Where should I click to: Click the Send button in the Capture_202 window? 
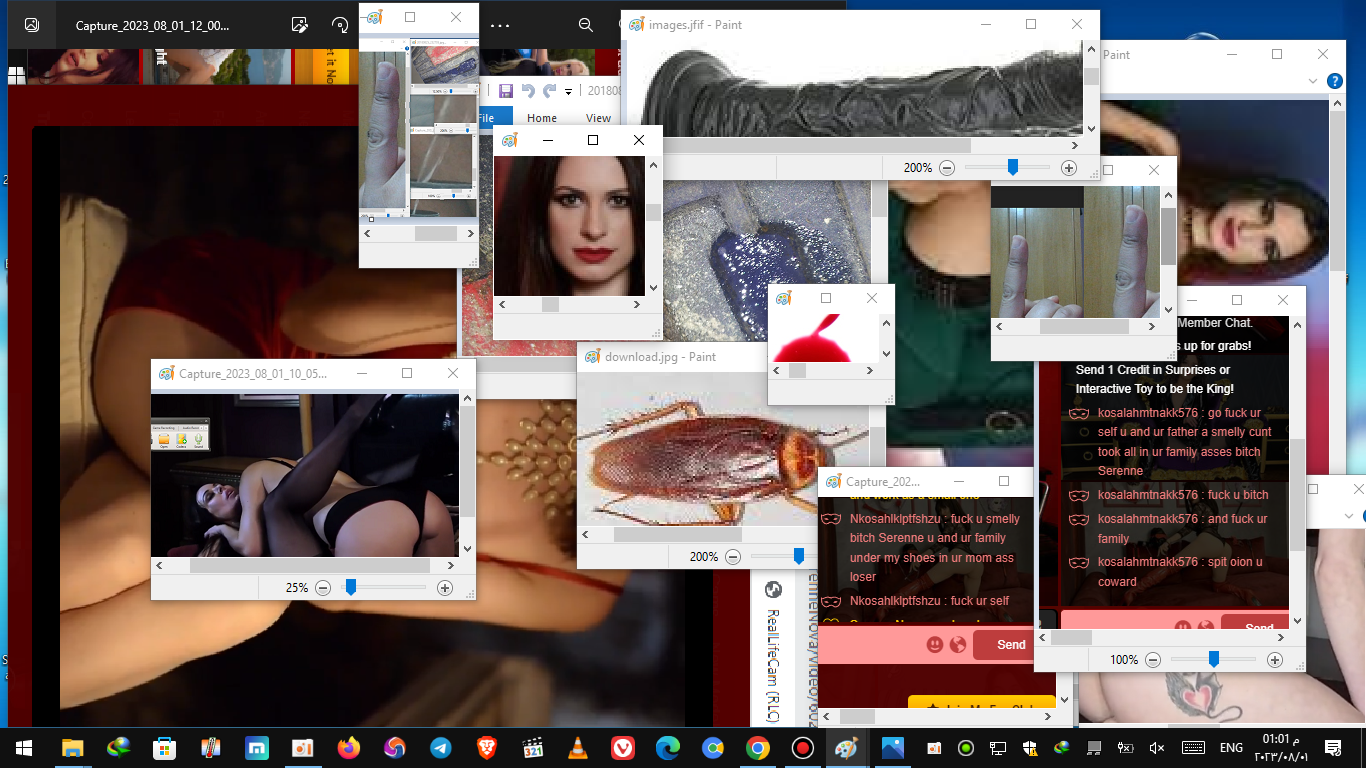(x=1010, y=645)
